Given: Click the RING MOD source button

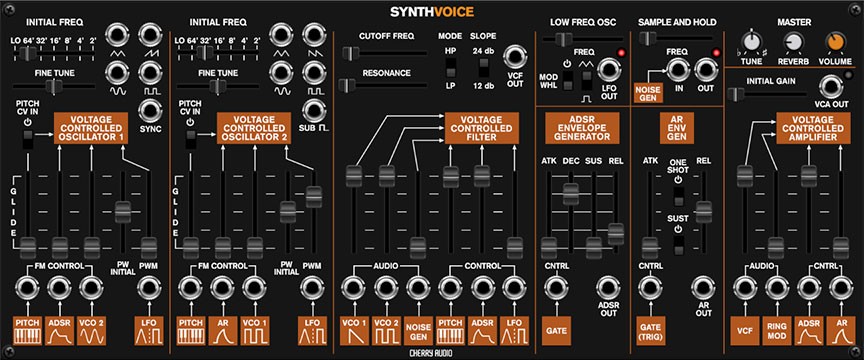Looking at the screenshot, I should [776, 331].
